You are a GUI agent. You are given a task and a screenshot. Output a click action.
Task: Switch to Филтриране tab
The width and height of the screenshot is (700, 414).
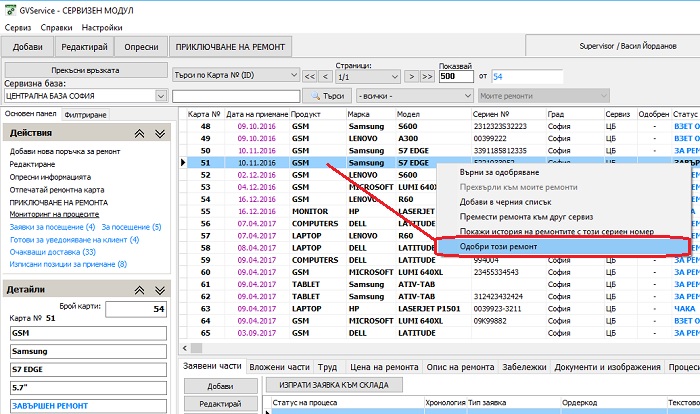85,115
